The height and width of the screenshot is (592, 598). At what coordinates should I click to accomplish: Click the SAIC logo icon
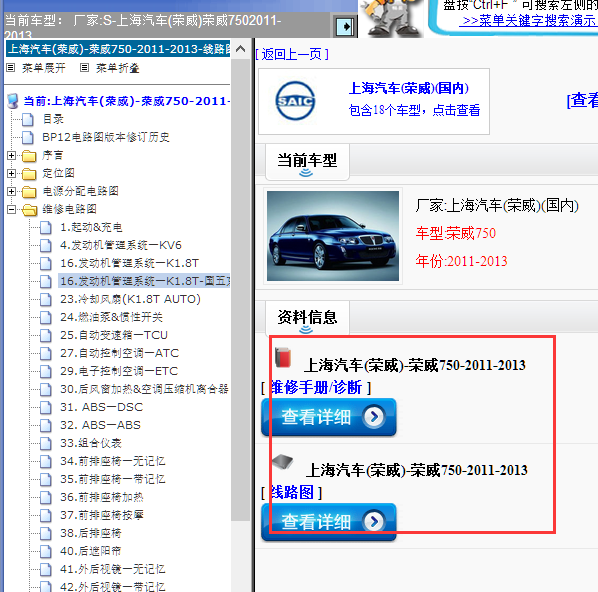pyautogui.click(x=295, y=101)
